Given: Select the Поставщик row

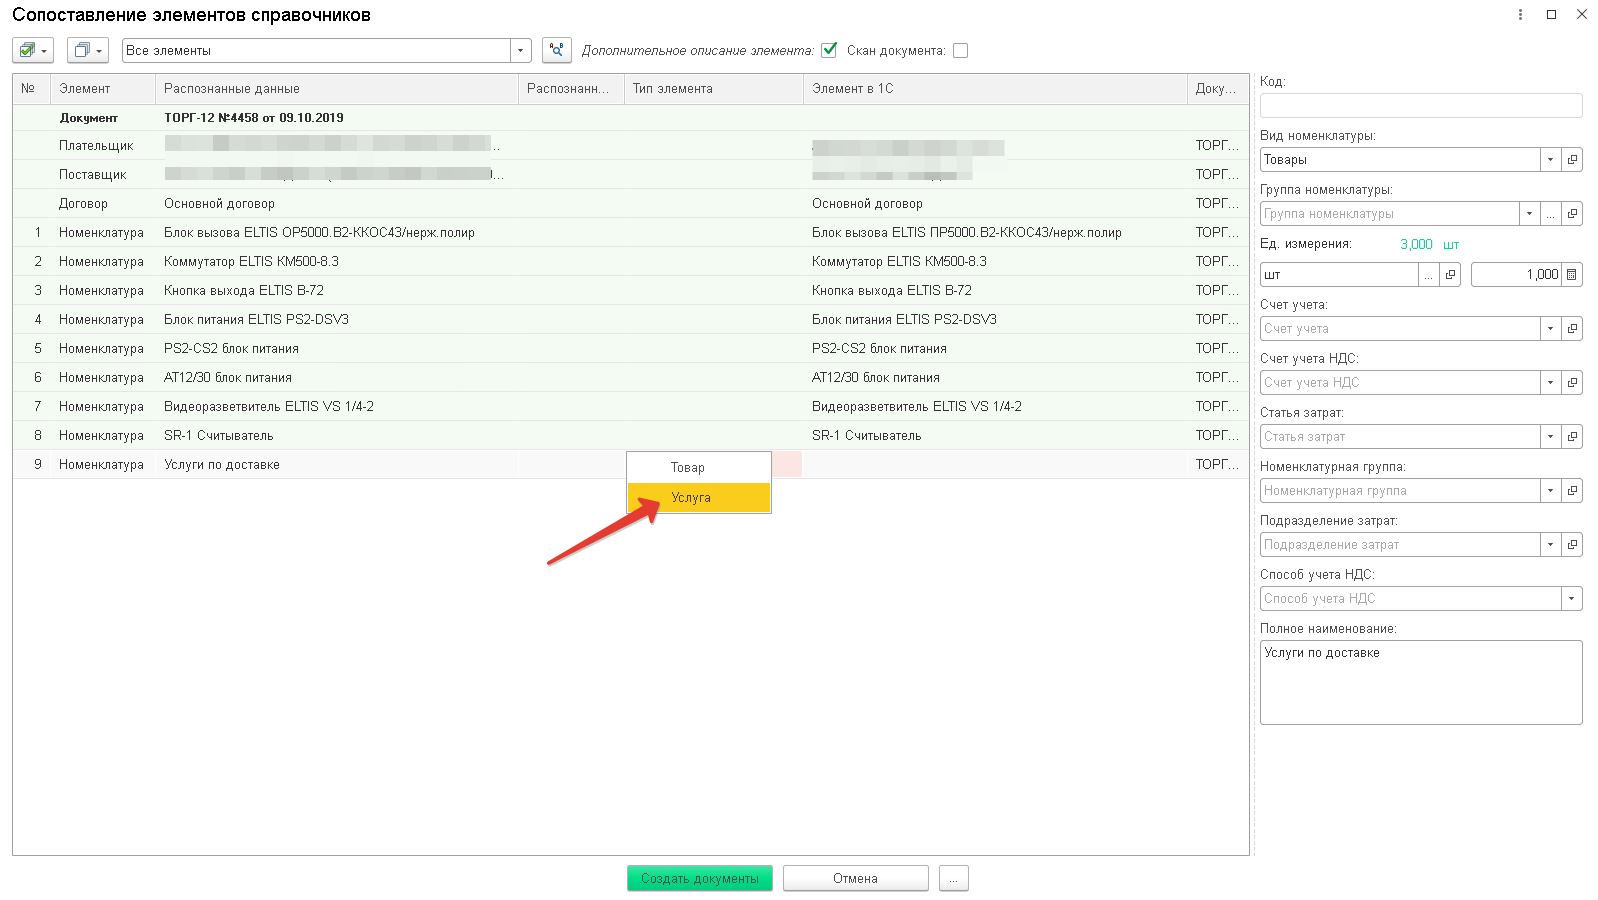Looking at the screenshot, I should coord(631,175).
